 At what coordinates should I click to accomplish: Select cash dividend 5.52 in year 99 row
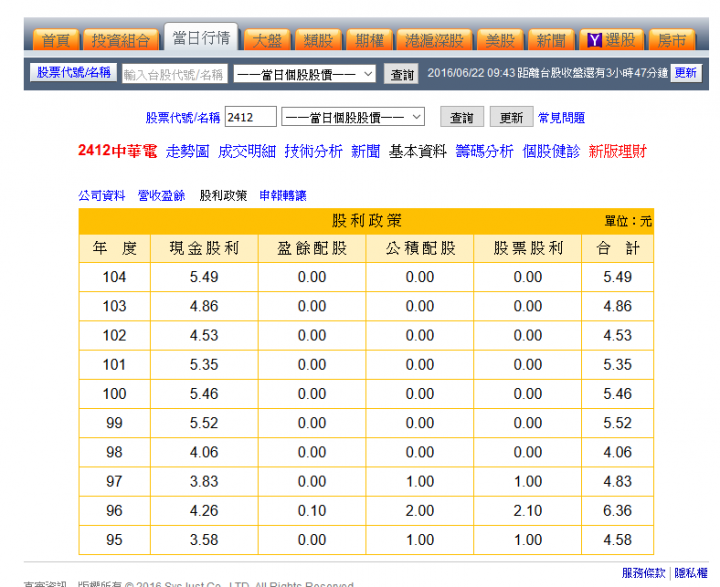[204, 423]
